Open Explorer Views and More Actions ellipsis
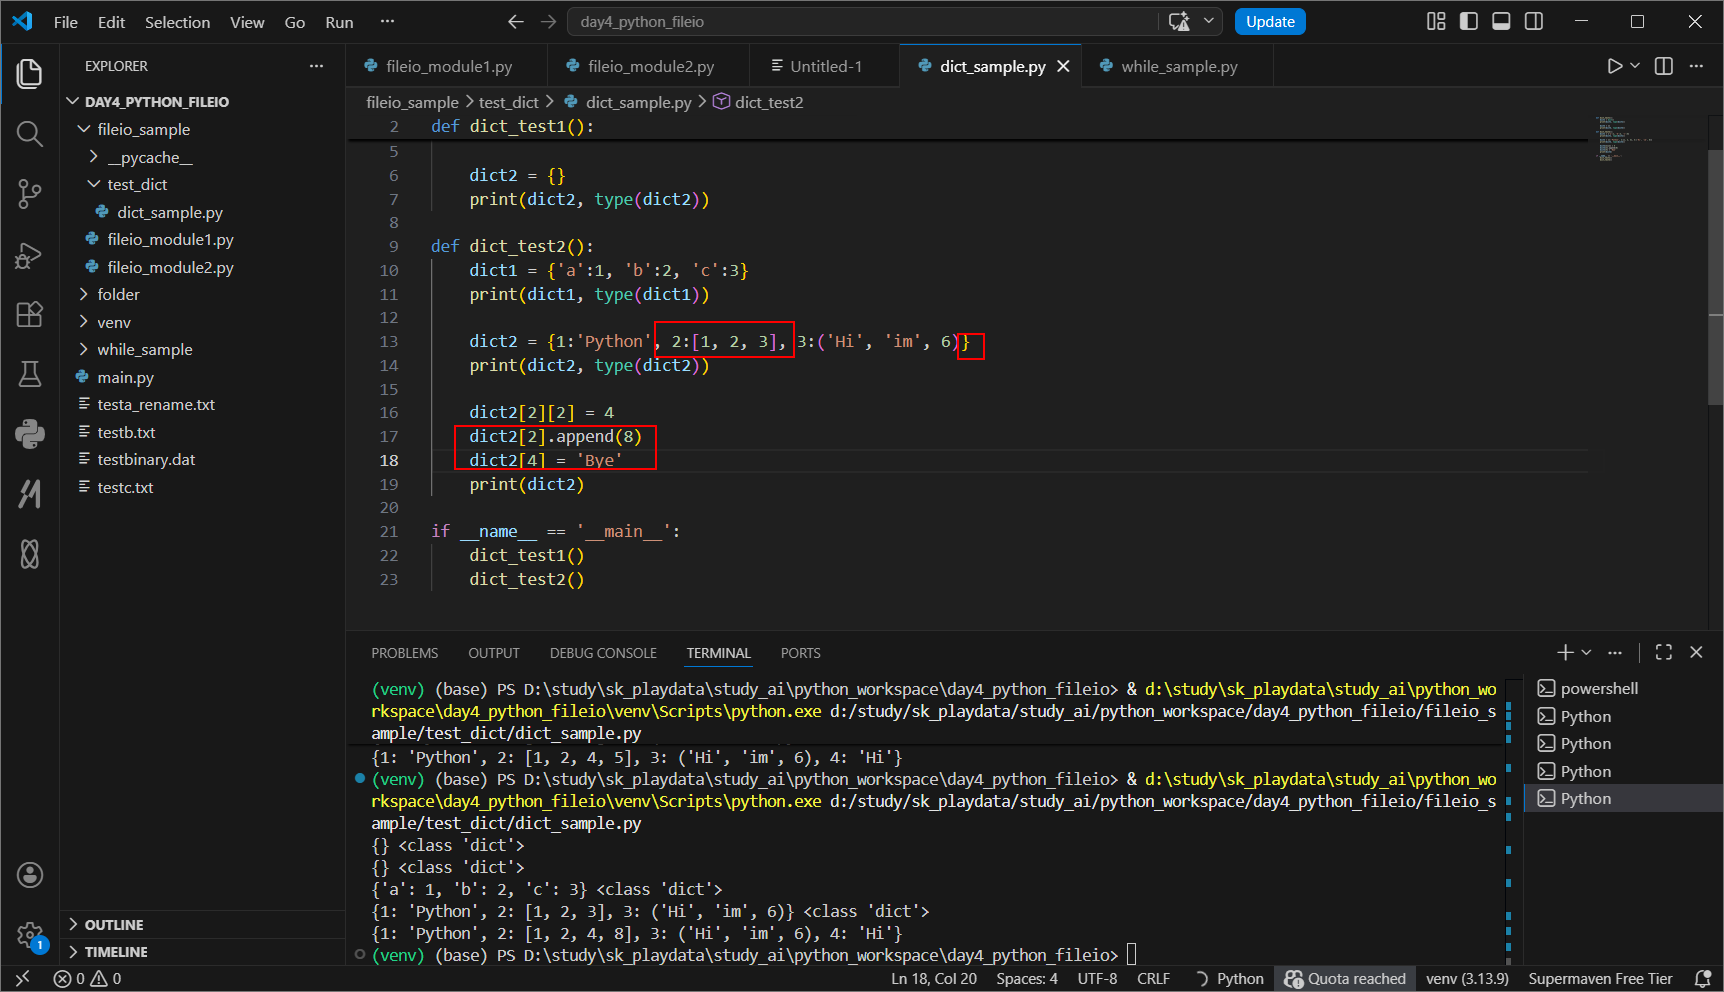 tap(317, 66)
